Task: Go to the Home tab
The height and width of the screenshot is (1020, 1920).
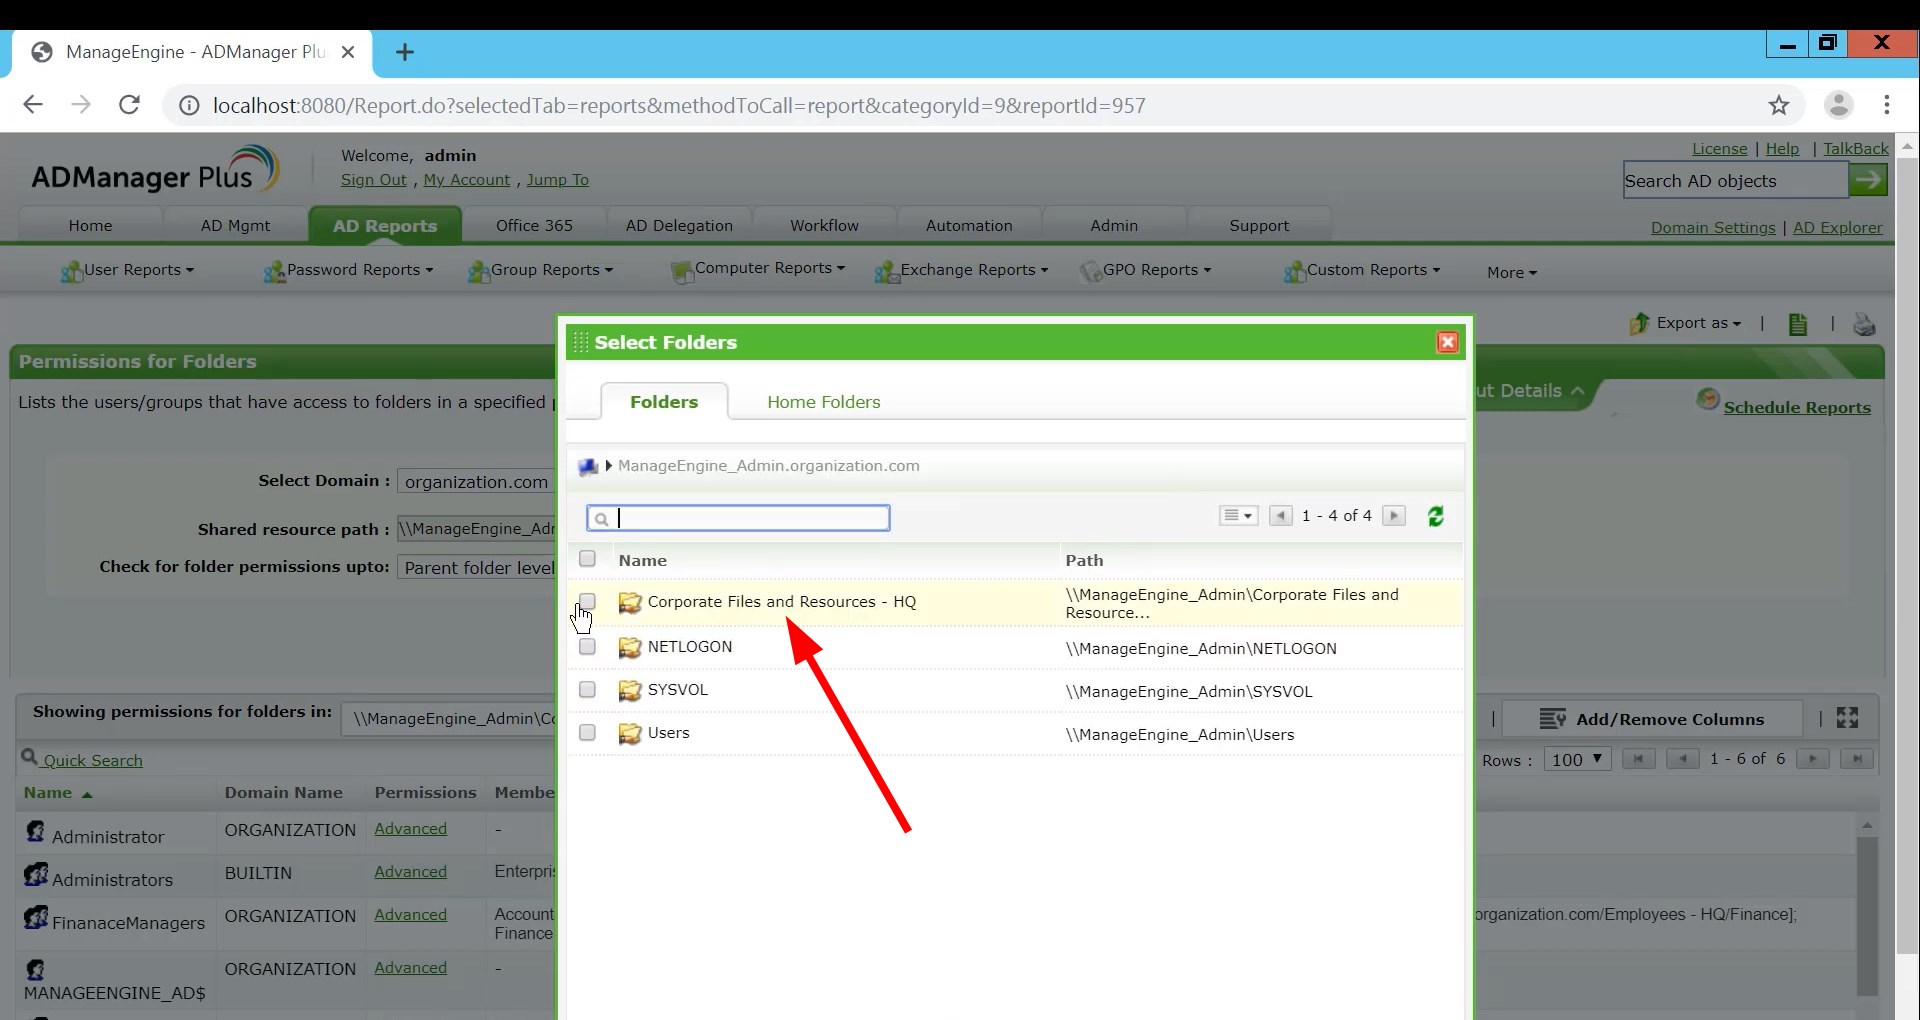Action: pos(90,226)
